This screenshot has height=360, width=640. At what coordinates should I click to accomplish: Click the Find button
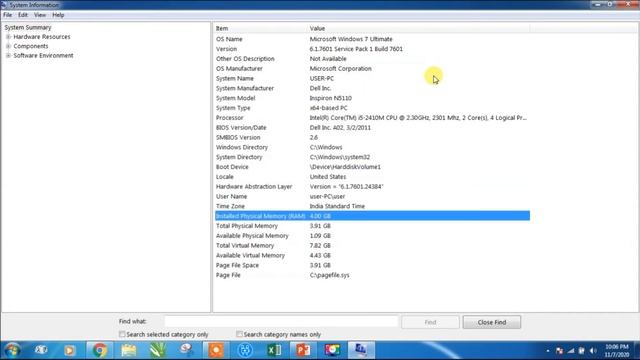pyautogui.click(x=430, y=322)
